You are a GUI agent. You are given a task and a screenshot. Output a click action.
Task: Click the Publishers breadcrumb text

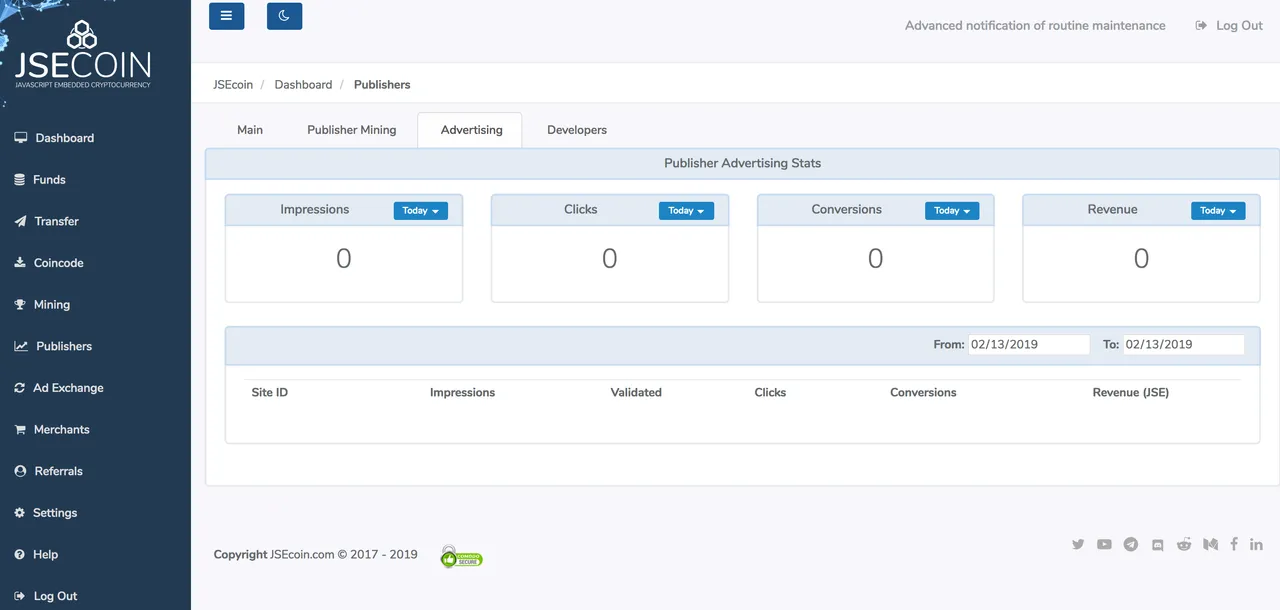[382, 85]
